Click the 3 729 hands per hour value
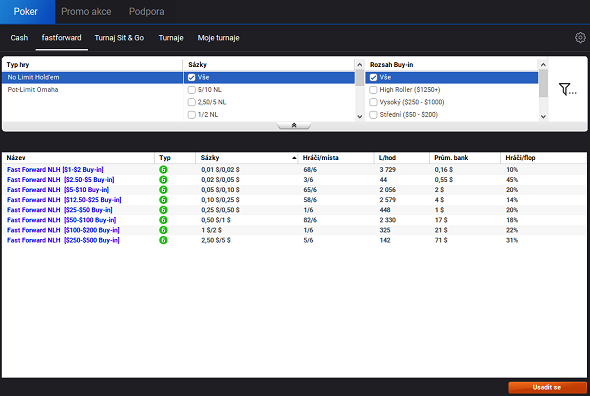Viewport: 590px width, 396px height. pyautogui.click(x=388, y=170)
